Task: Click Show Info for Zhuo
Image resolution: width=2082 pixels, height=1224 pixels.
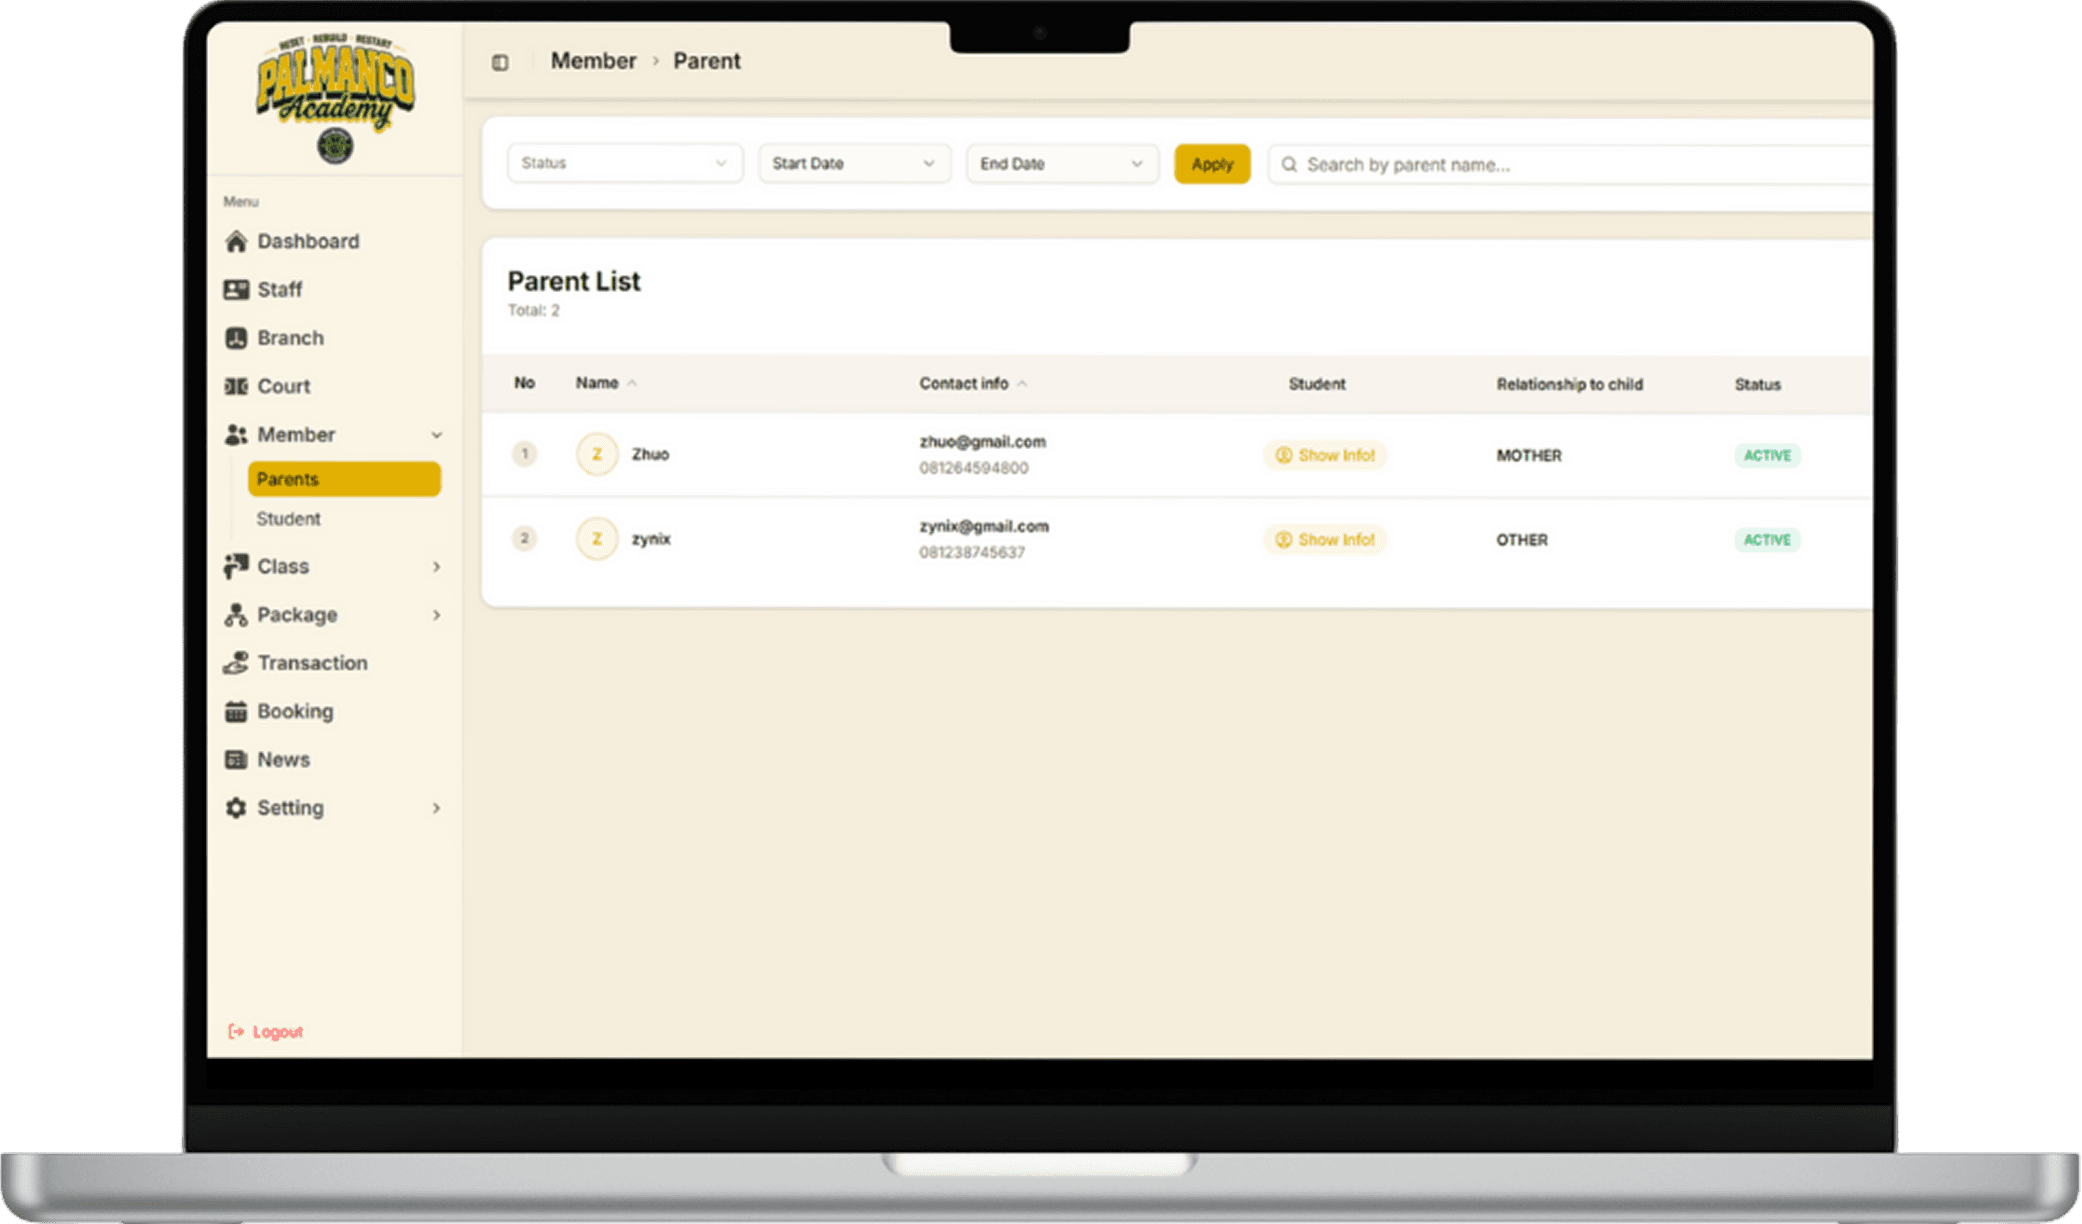Action: (x=1325, y=455)
